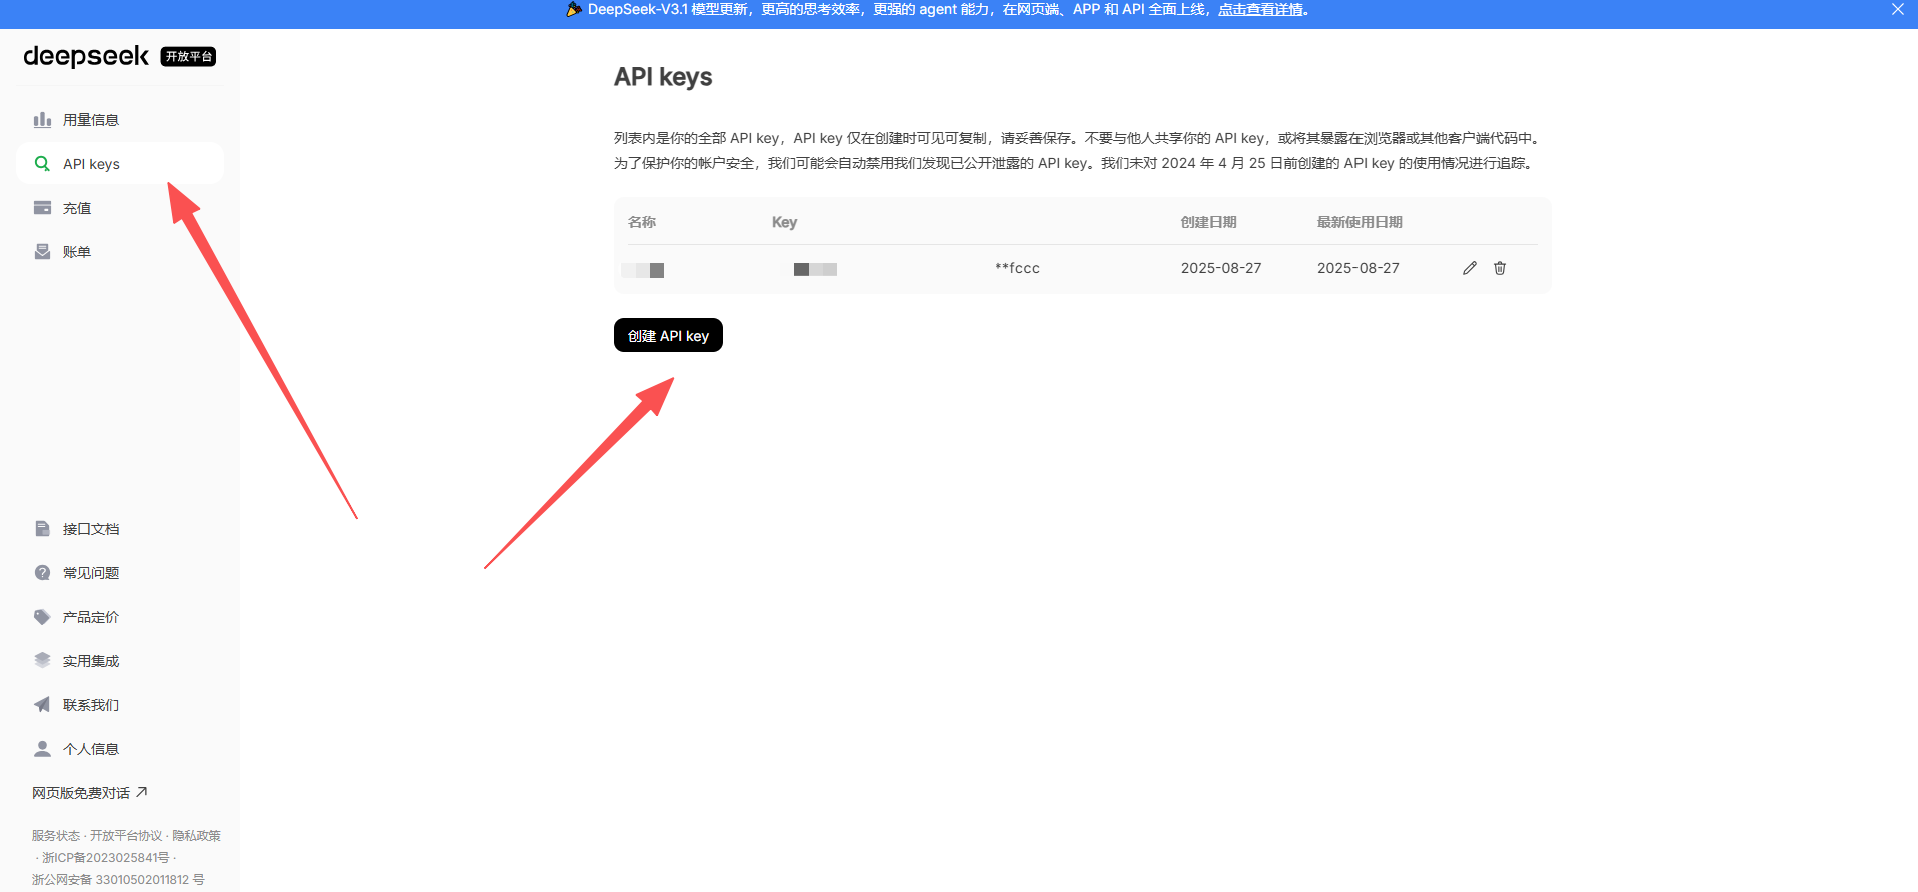
Task: Go to the 充值 top-up page
Action: click(x=120, y=208)
